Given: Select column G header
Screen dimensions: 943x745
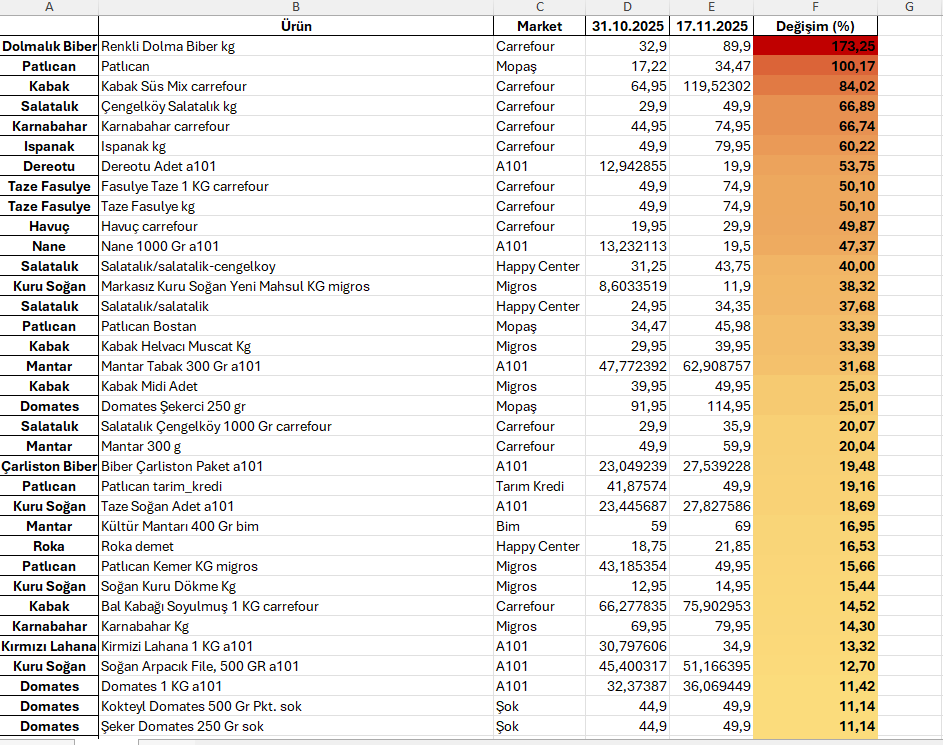Looking at the screenshot, I should [x=909, y=7].
